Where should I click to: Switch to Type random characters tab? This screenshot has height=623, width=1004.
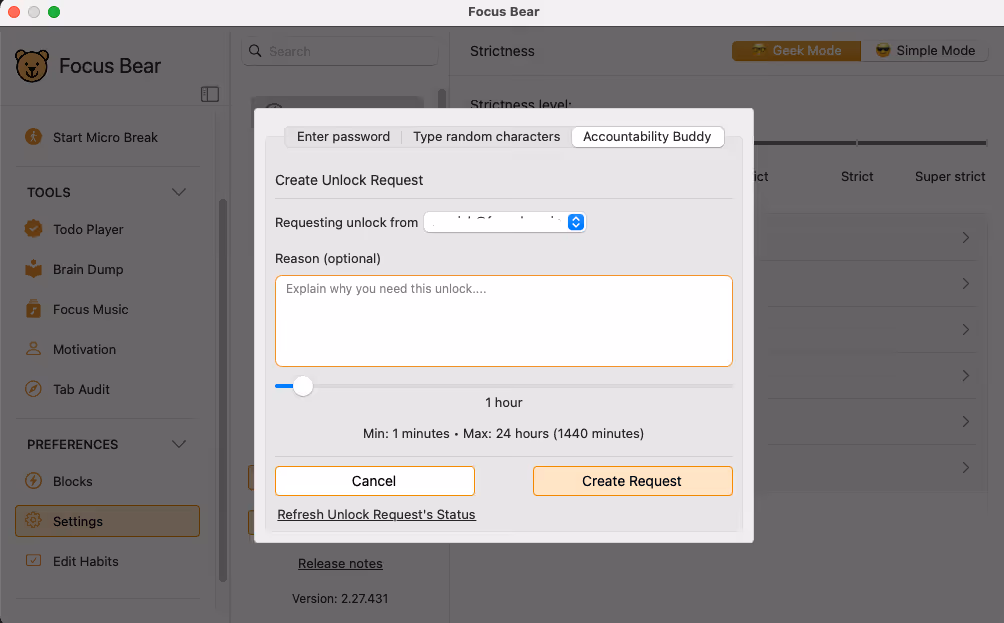[x=487, y=136]
